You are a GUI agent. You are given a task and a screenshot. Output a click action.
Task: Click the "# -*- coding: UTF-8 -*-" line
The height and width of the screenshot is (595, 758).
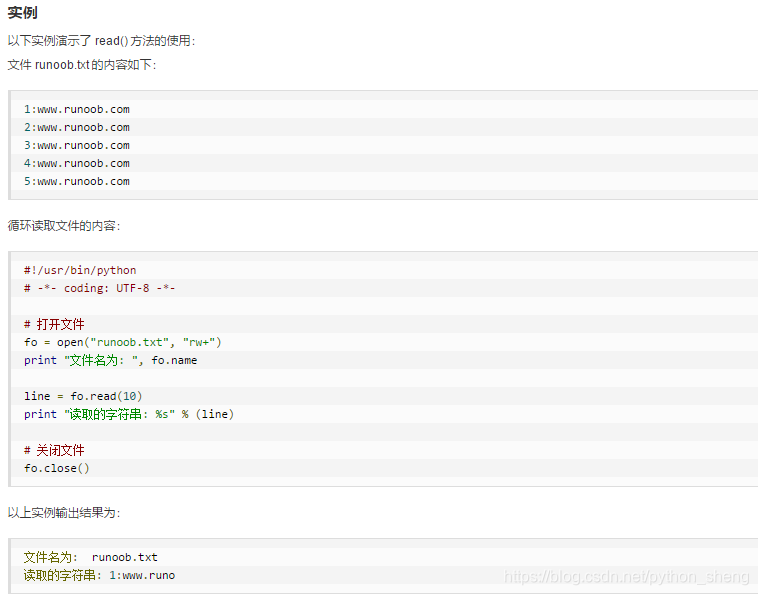100,288
